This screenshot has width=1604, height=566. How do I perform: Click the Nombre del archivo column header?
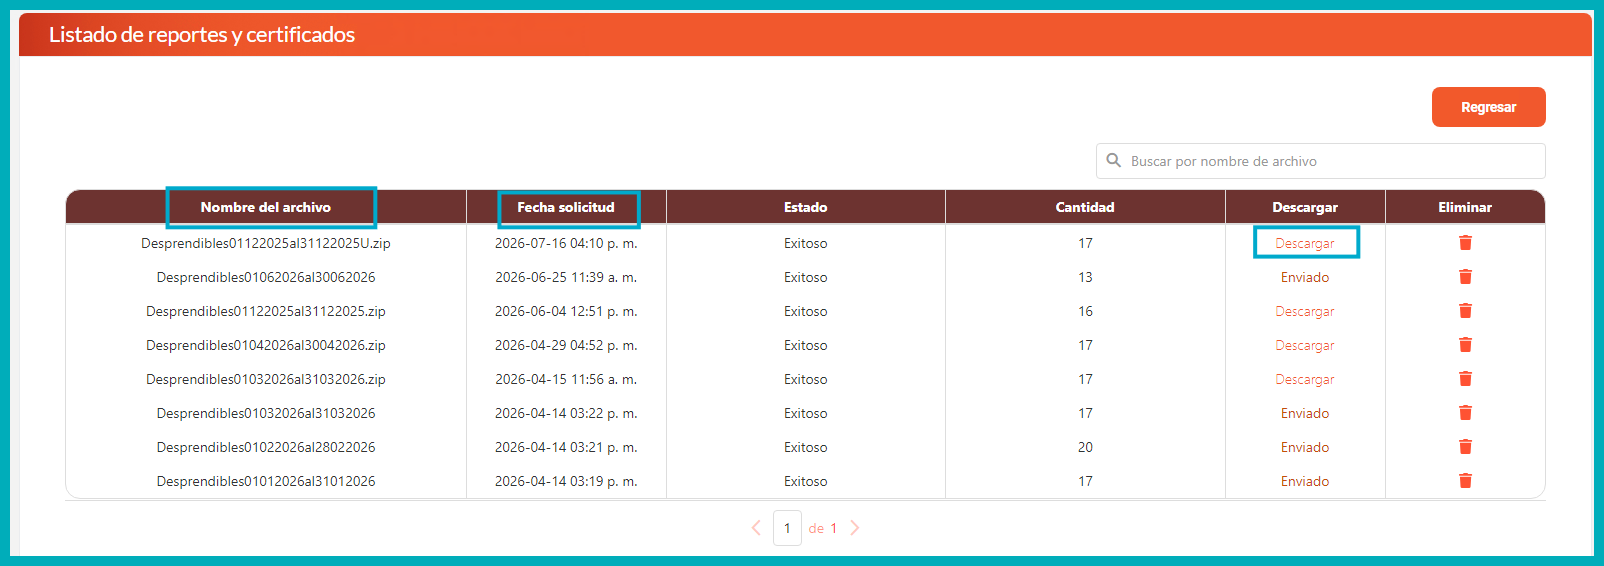(266, 207)
